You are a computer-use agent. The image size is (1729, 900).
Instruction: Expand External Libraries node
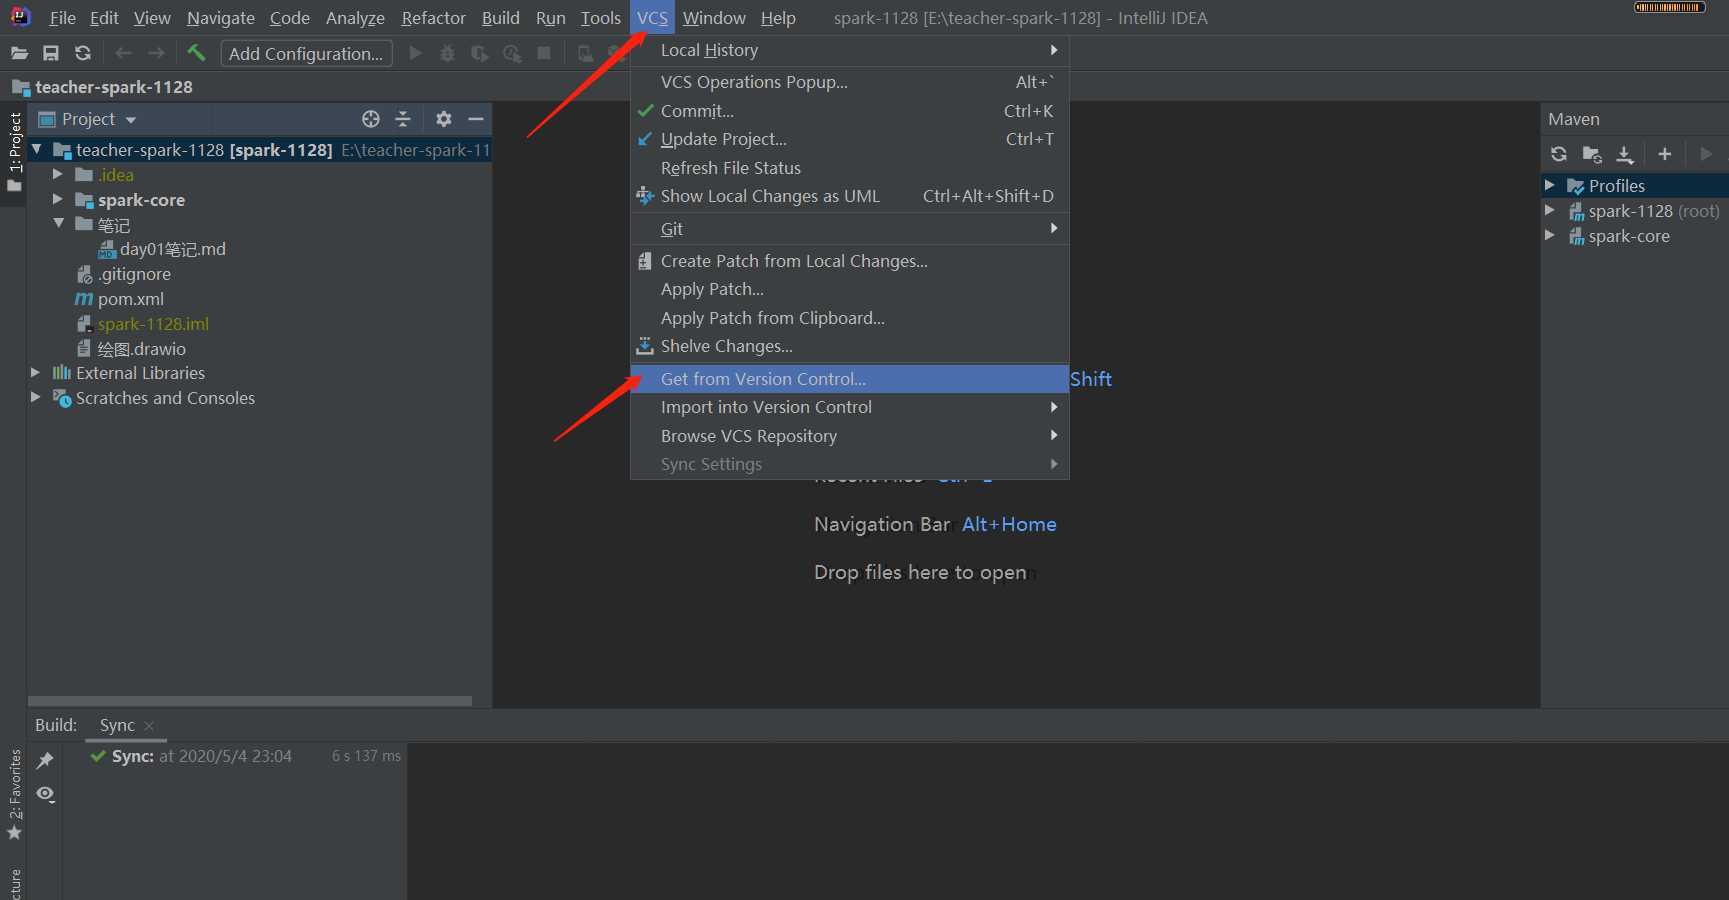(36, 373)
